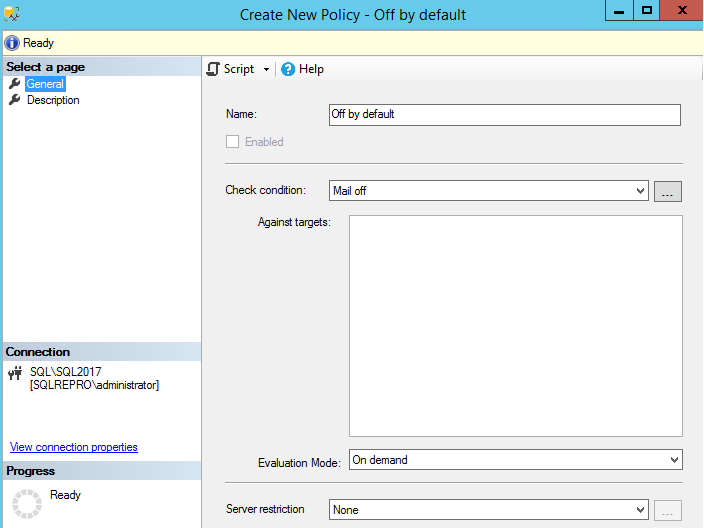This screenshot has height=528, width=704.
Task: Click the wrench icon beside General
Action: tap(14, 84)
